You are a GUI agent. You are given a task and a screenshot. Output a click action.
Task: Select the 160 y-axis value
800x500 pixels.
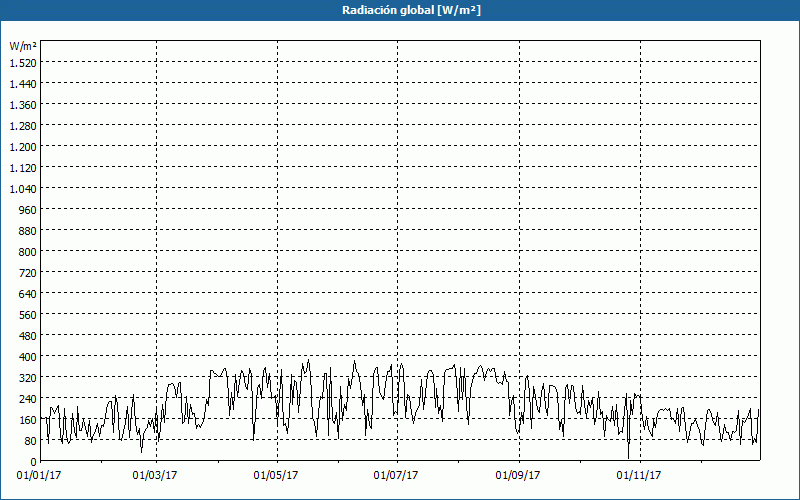(28, 420)
